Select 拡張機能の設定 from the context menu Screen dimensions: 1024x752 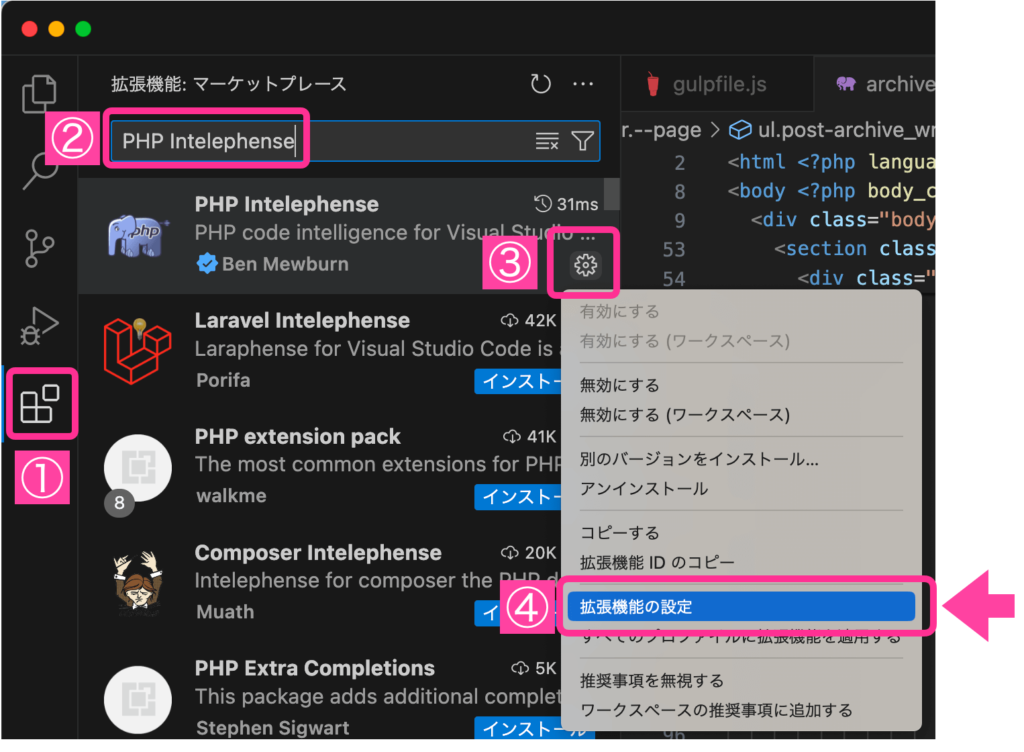point(742,606)
